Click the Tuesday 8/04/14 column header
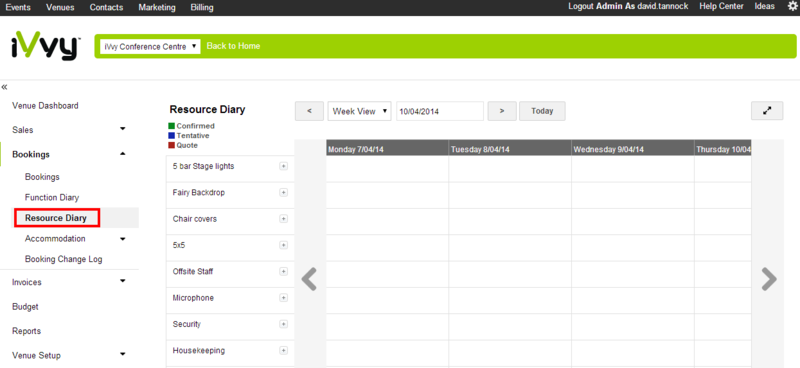800x368 pixels. click(x=510, y=148)
